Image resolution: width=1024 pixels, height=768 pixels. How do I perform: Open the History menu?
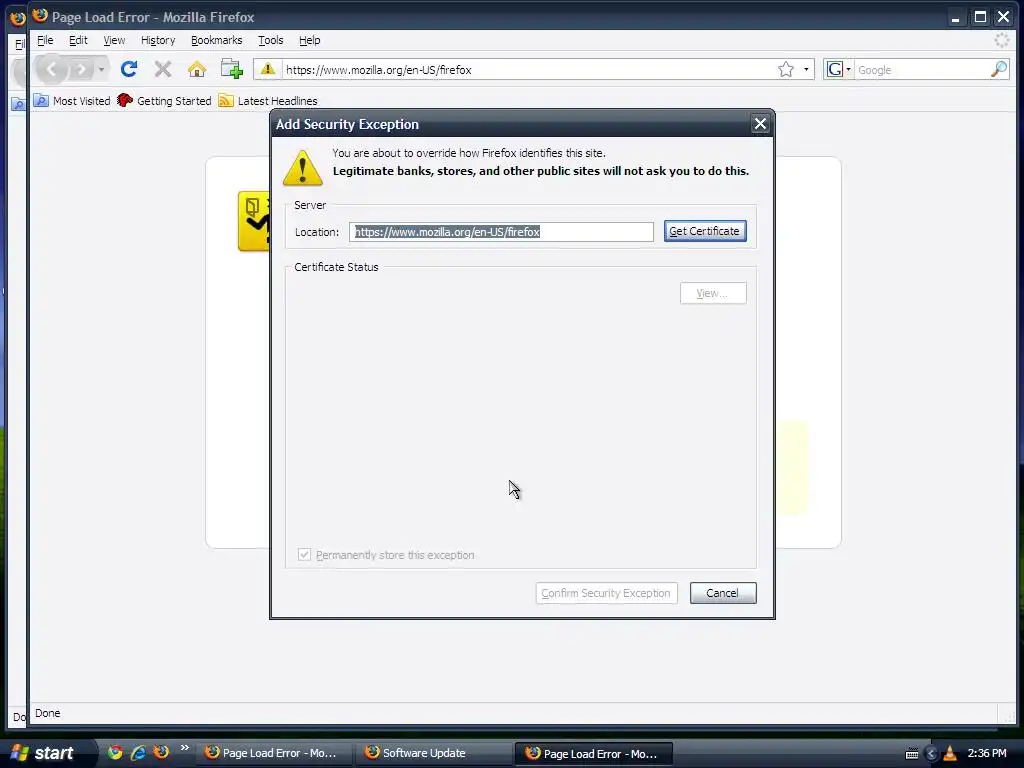pos(158,40)
